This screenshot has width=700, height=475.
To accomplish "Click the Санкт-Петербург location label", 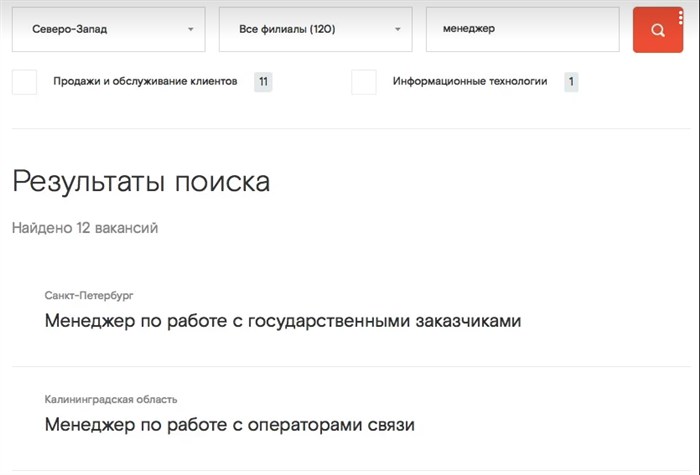I will (89, 296).
